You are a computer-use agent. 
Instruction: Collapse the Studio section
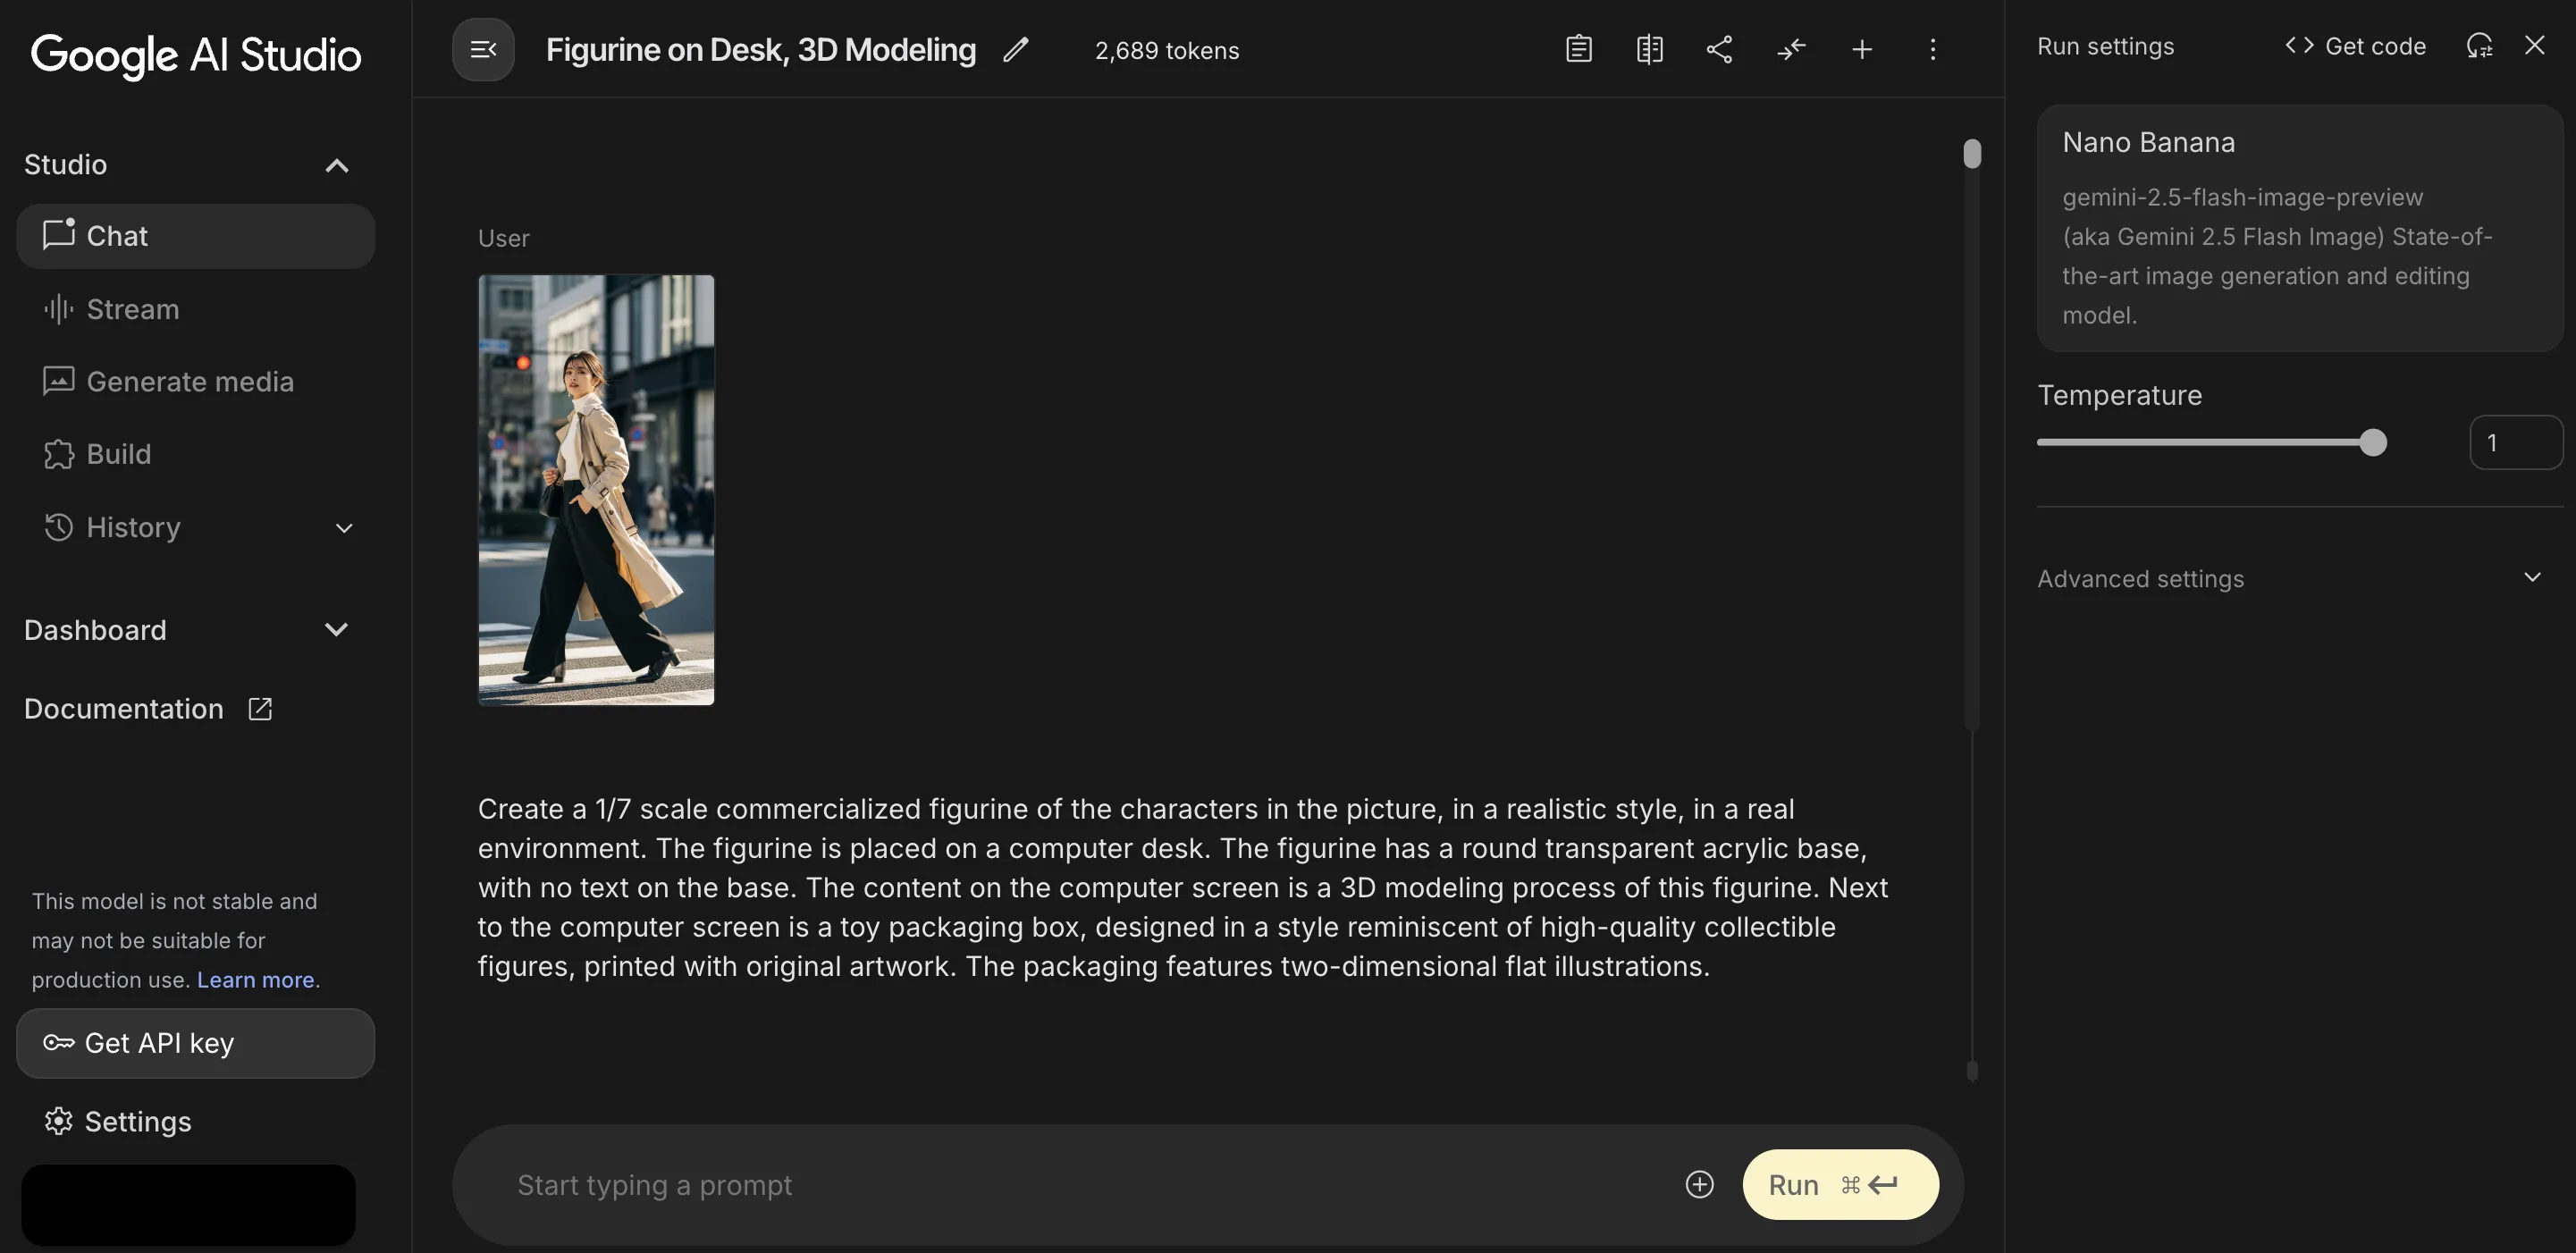pos(337,165)
